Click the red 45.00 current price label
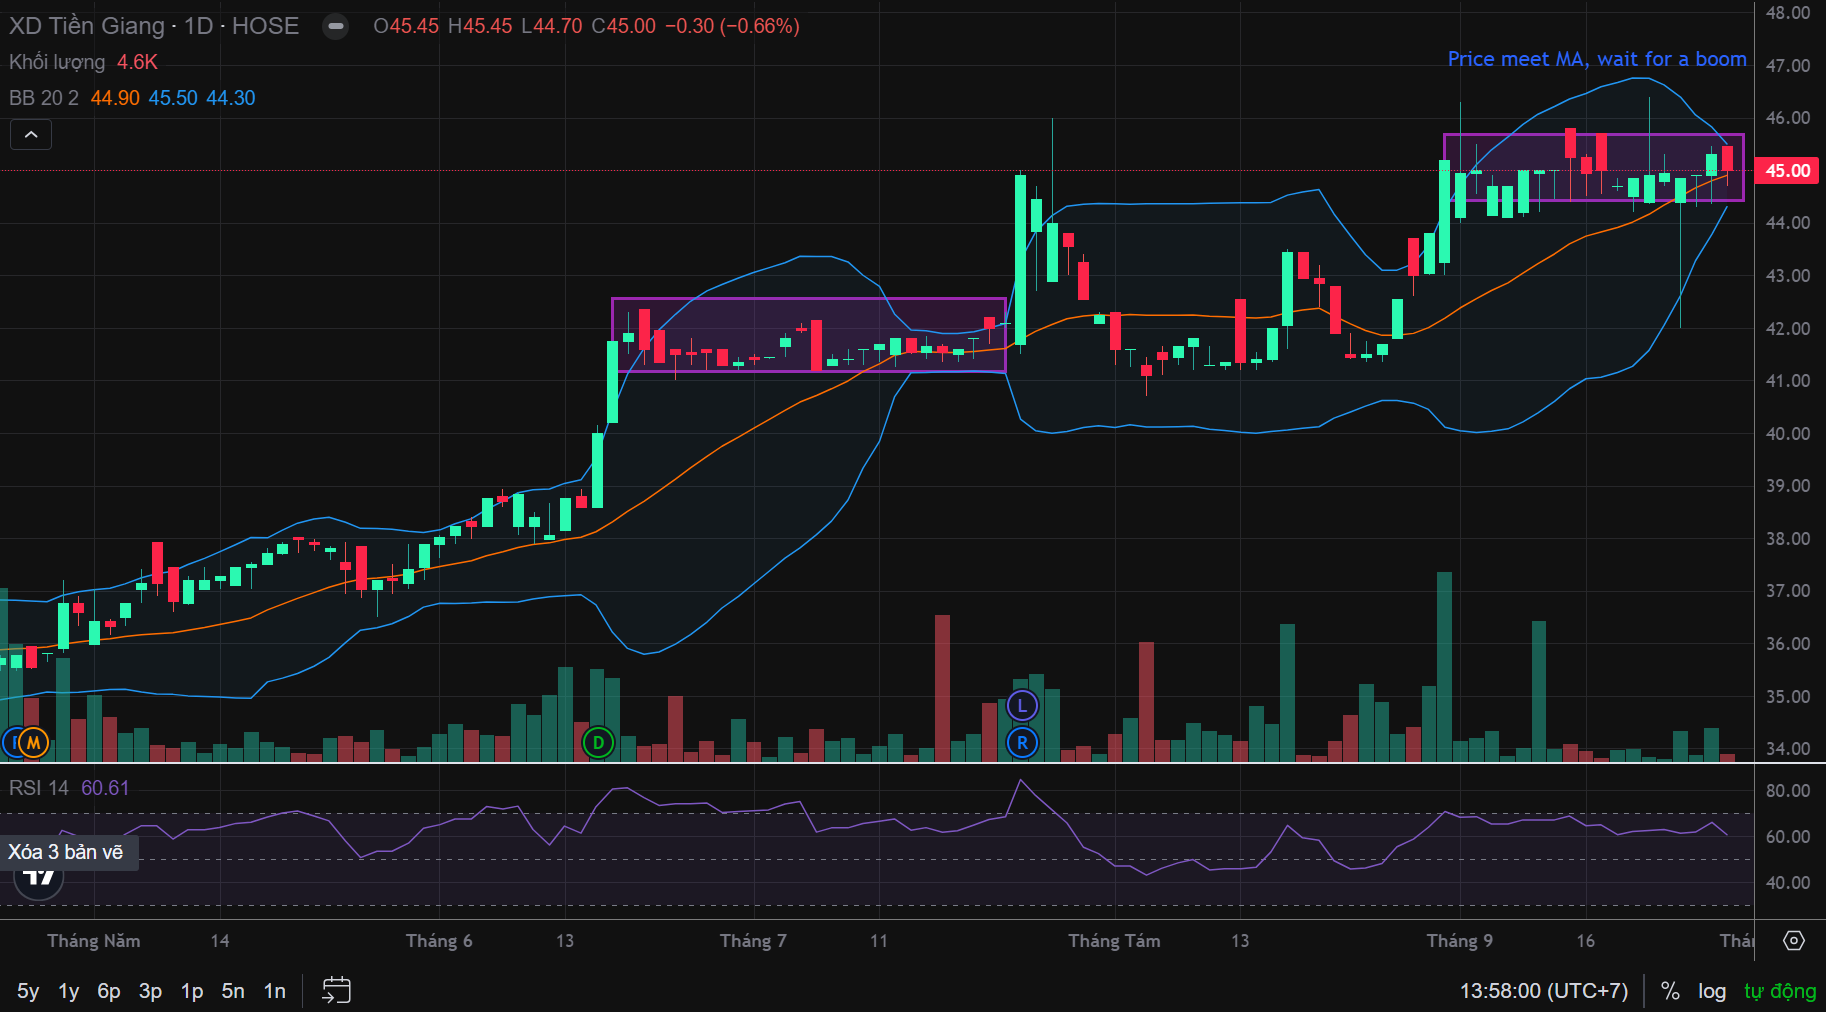Image resolution: width=1826 pixels, height=1012 pixels. [x=1788, y=170]
